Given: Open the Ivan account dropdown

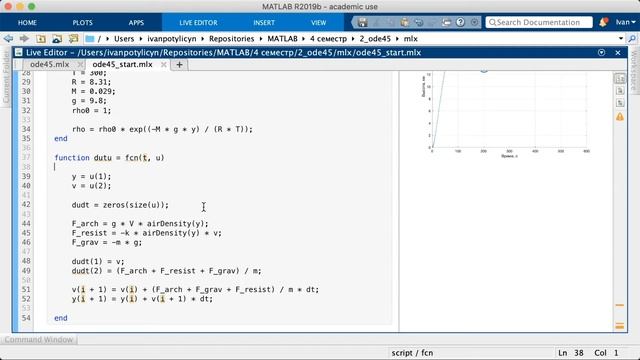Looking at the screenshot, I should coord(625,22).
